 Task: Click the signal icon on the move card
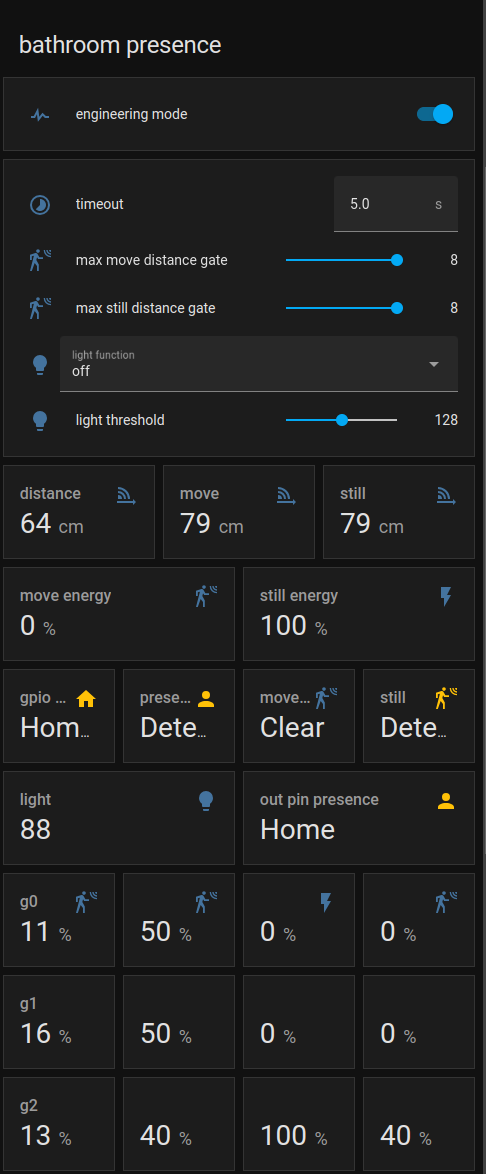[x=286, y=495]
